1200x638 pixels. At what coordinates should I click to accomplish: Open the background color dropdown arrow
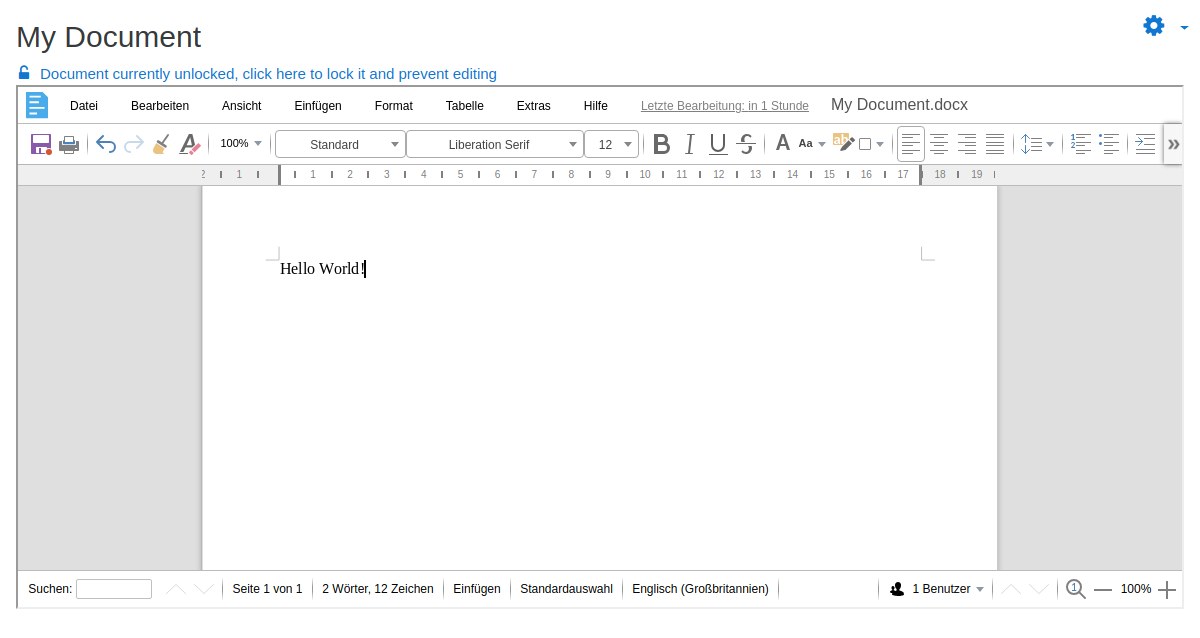coord(880,144)
